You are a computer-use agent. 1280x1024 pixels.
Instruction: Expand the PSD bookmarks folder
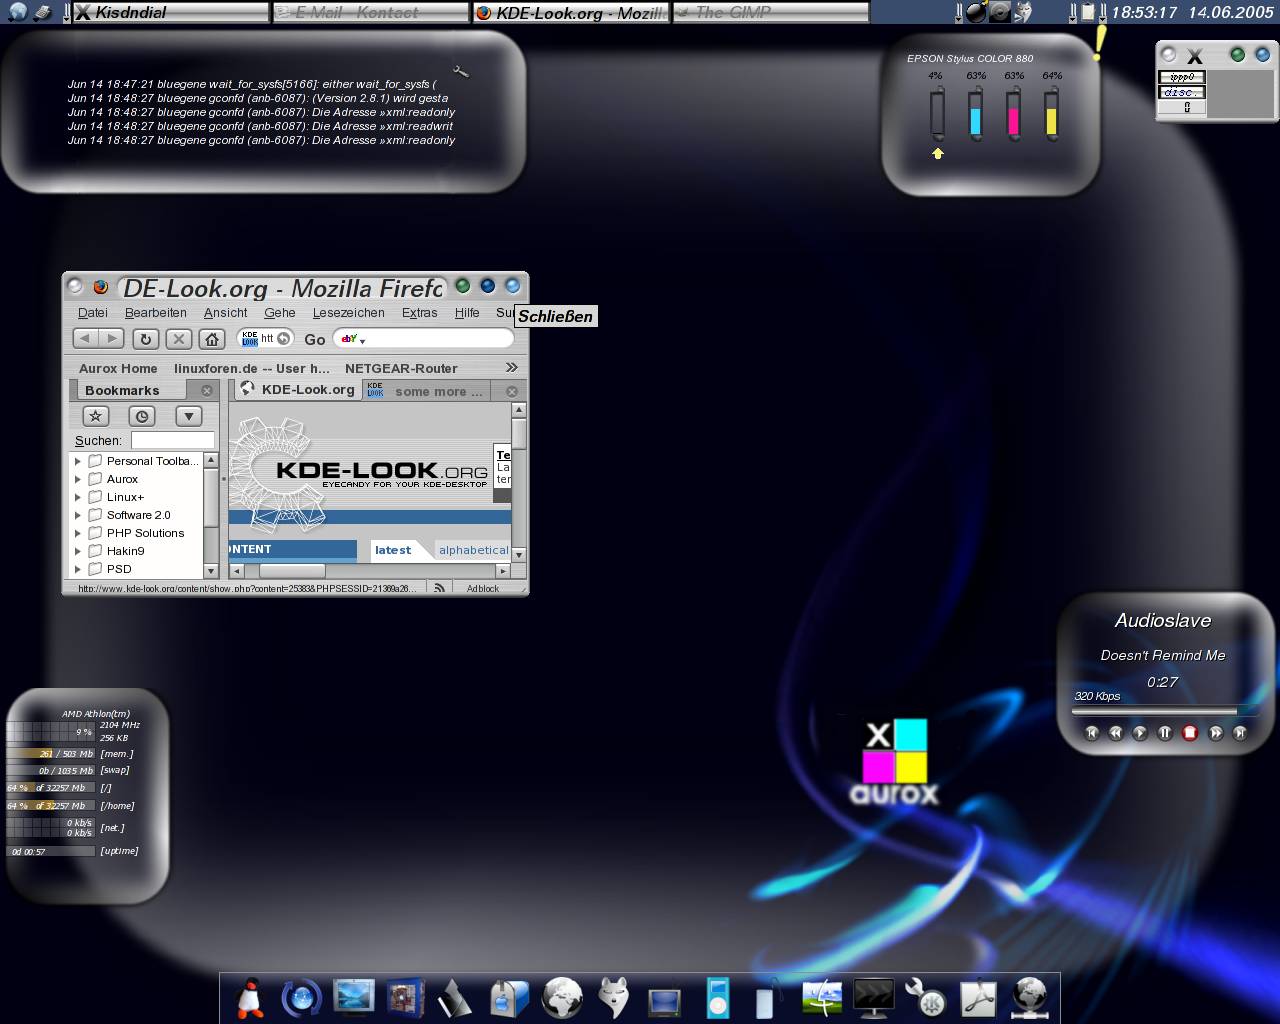coord(77,569)
